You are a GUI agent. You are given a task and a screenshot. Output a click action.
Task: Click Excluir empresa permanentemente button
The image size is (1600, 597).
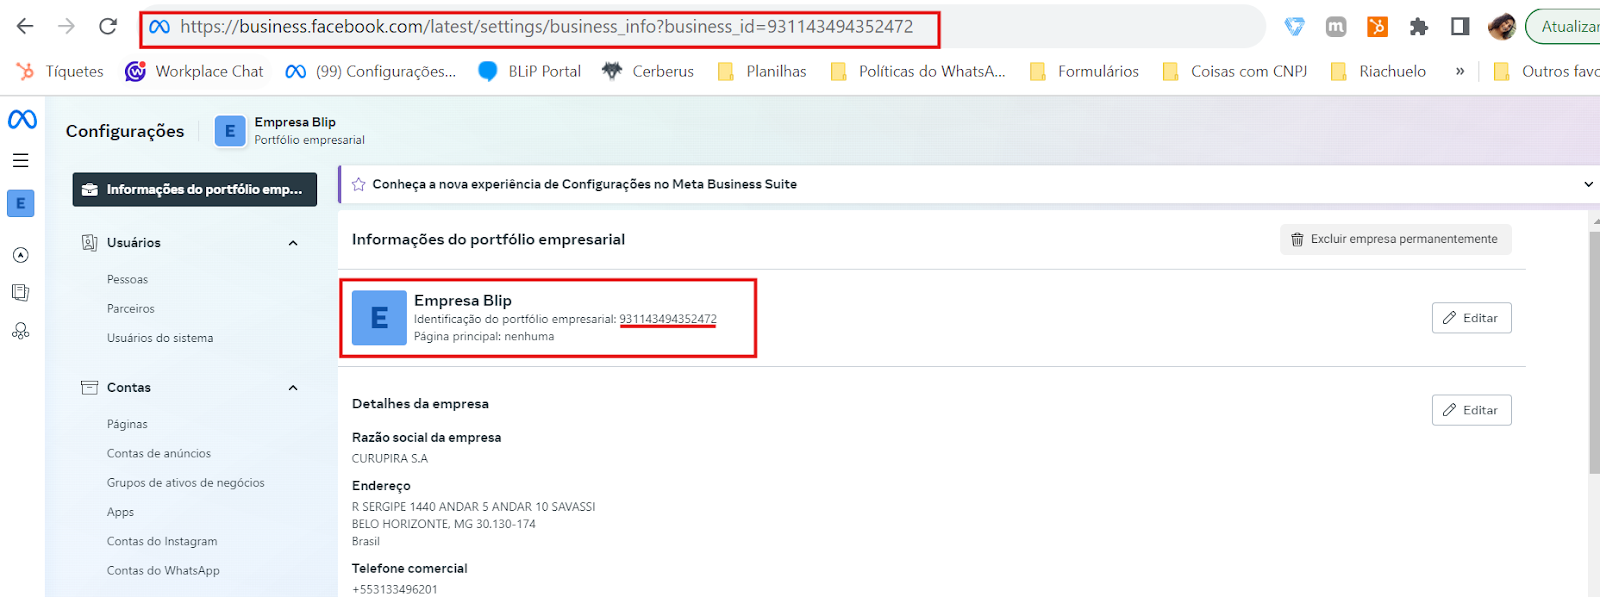coord(1395,239)
